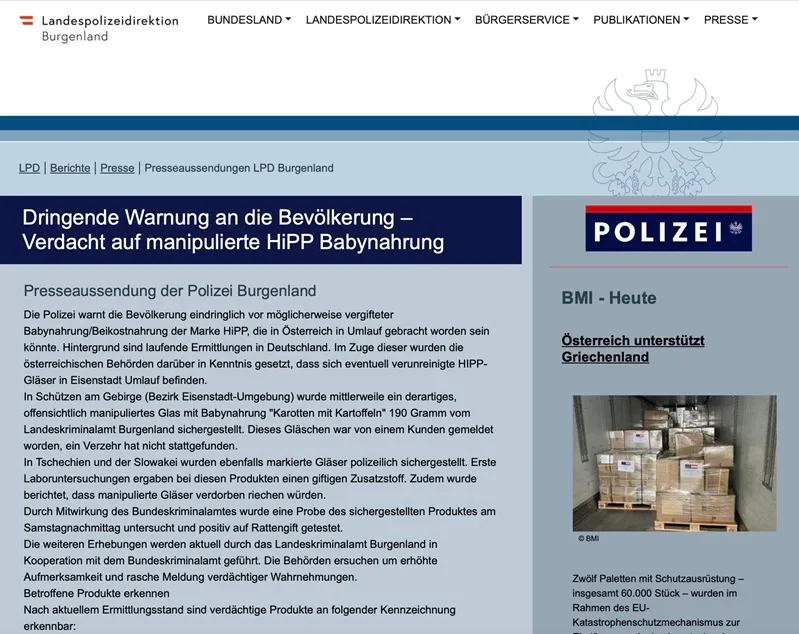This screenshot has width=799, height=634.
Task: Click the POLIZEI banner logo
Action: 667,229
